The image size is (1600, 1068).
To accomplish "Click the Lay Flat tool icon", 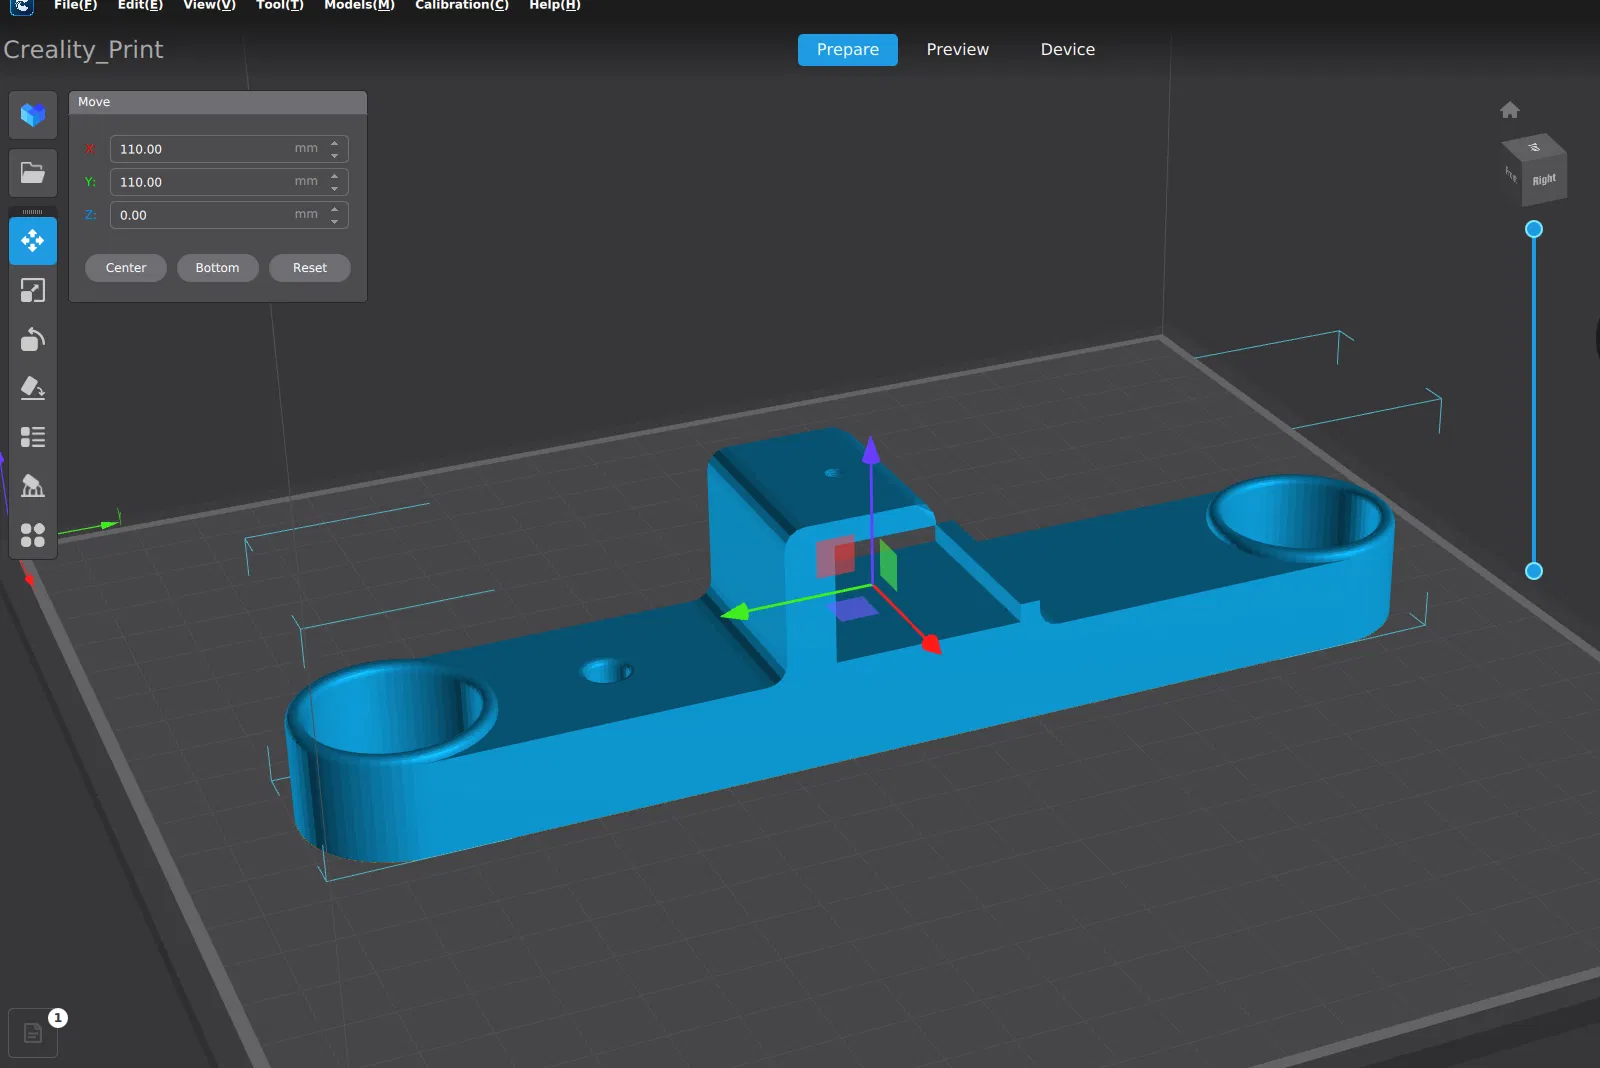I will pyautogui.click(x=33, y=388).
